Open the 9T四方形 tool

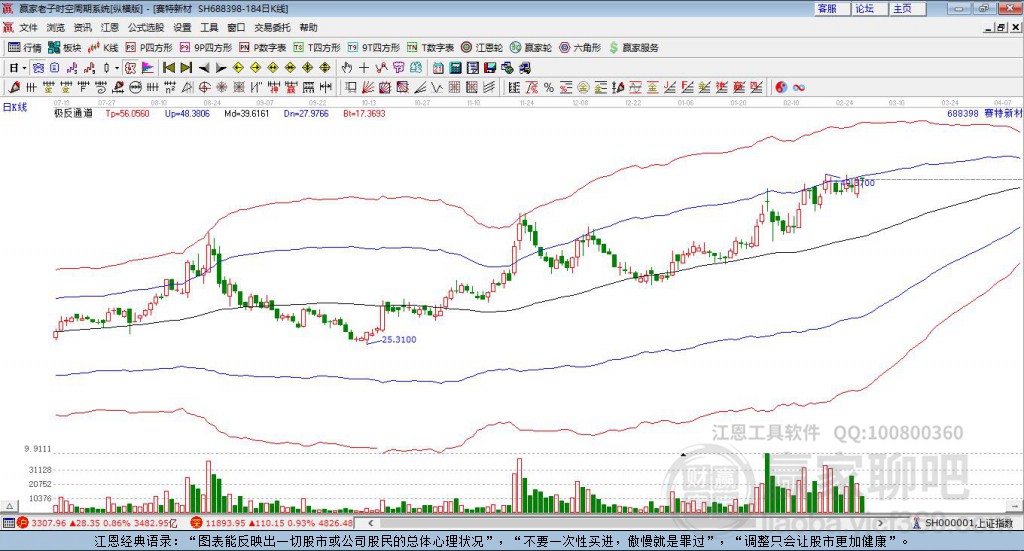pos(374,48)
